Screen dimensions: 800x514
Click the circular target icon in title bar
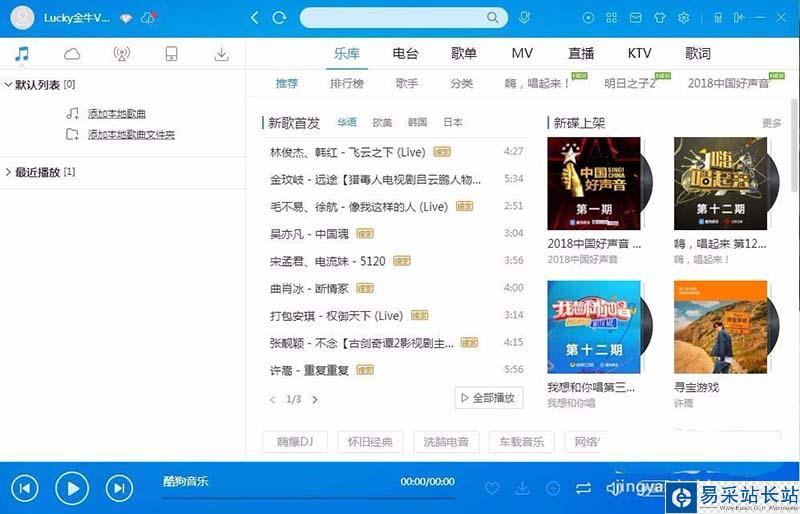point(588,18)
